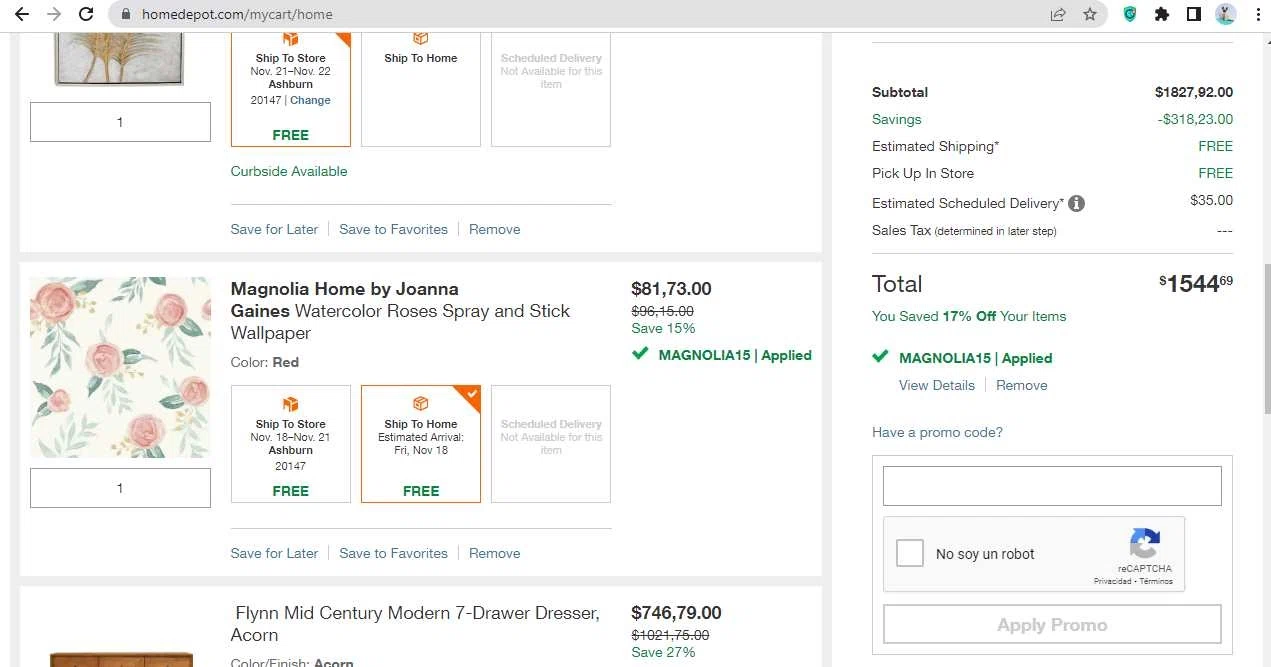This screenshot has height=667, width=1271.
Task: Click Save for Later on the Roses wallpaper
Action: pyautogui.click(x=274, y=553)
